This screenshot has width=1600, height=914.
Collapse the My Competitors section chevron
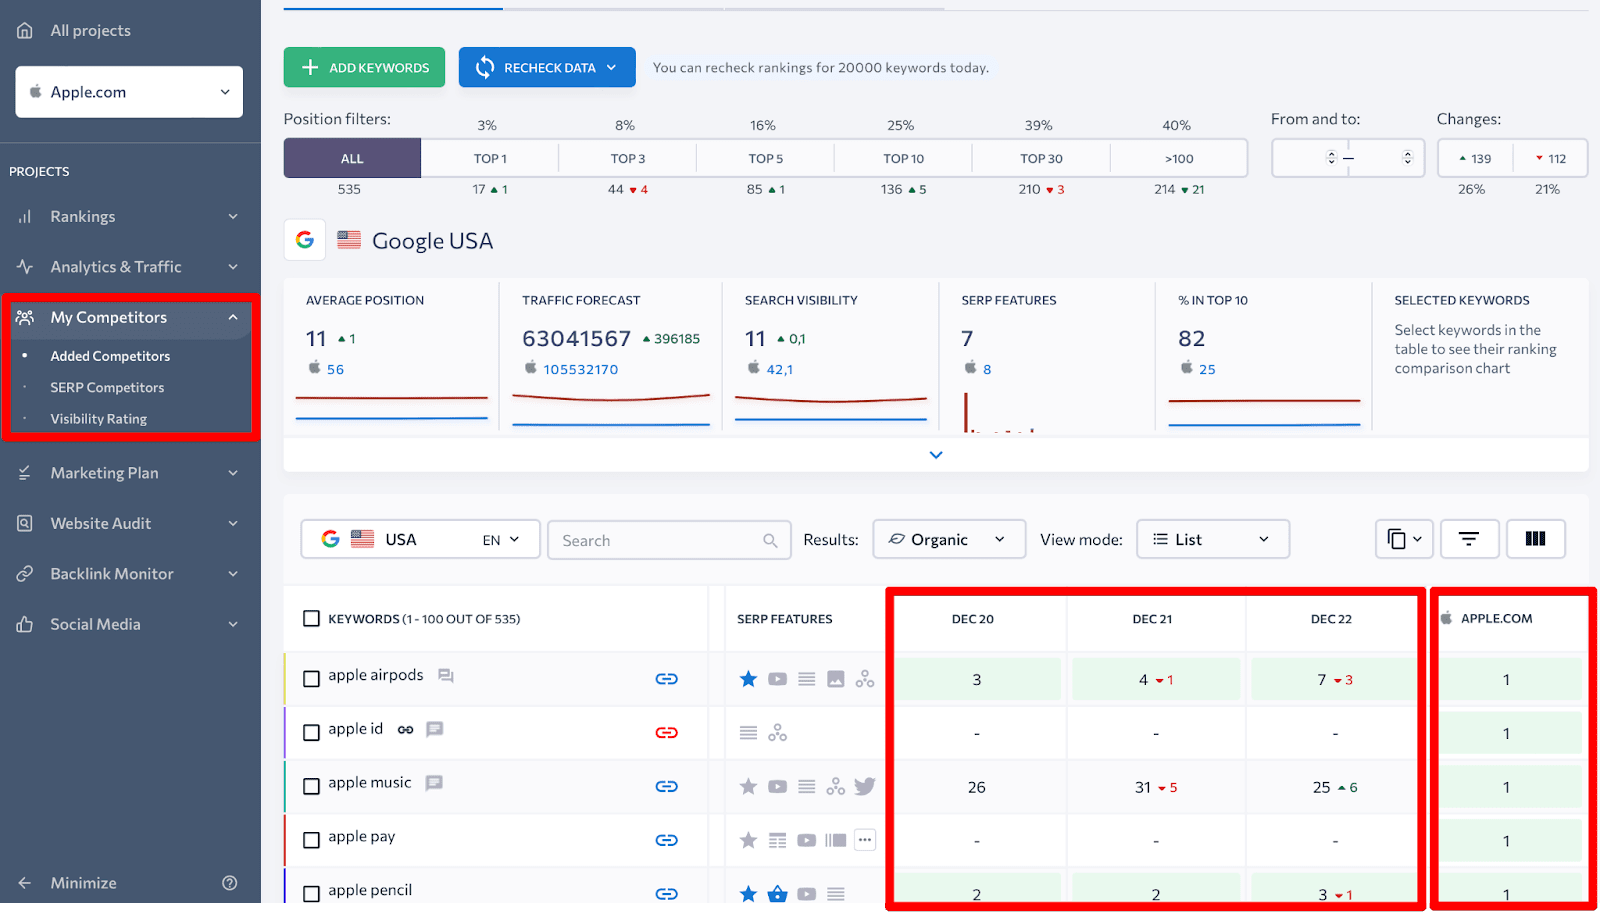(233, 317)
